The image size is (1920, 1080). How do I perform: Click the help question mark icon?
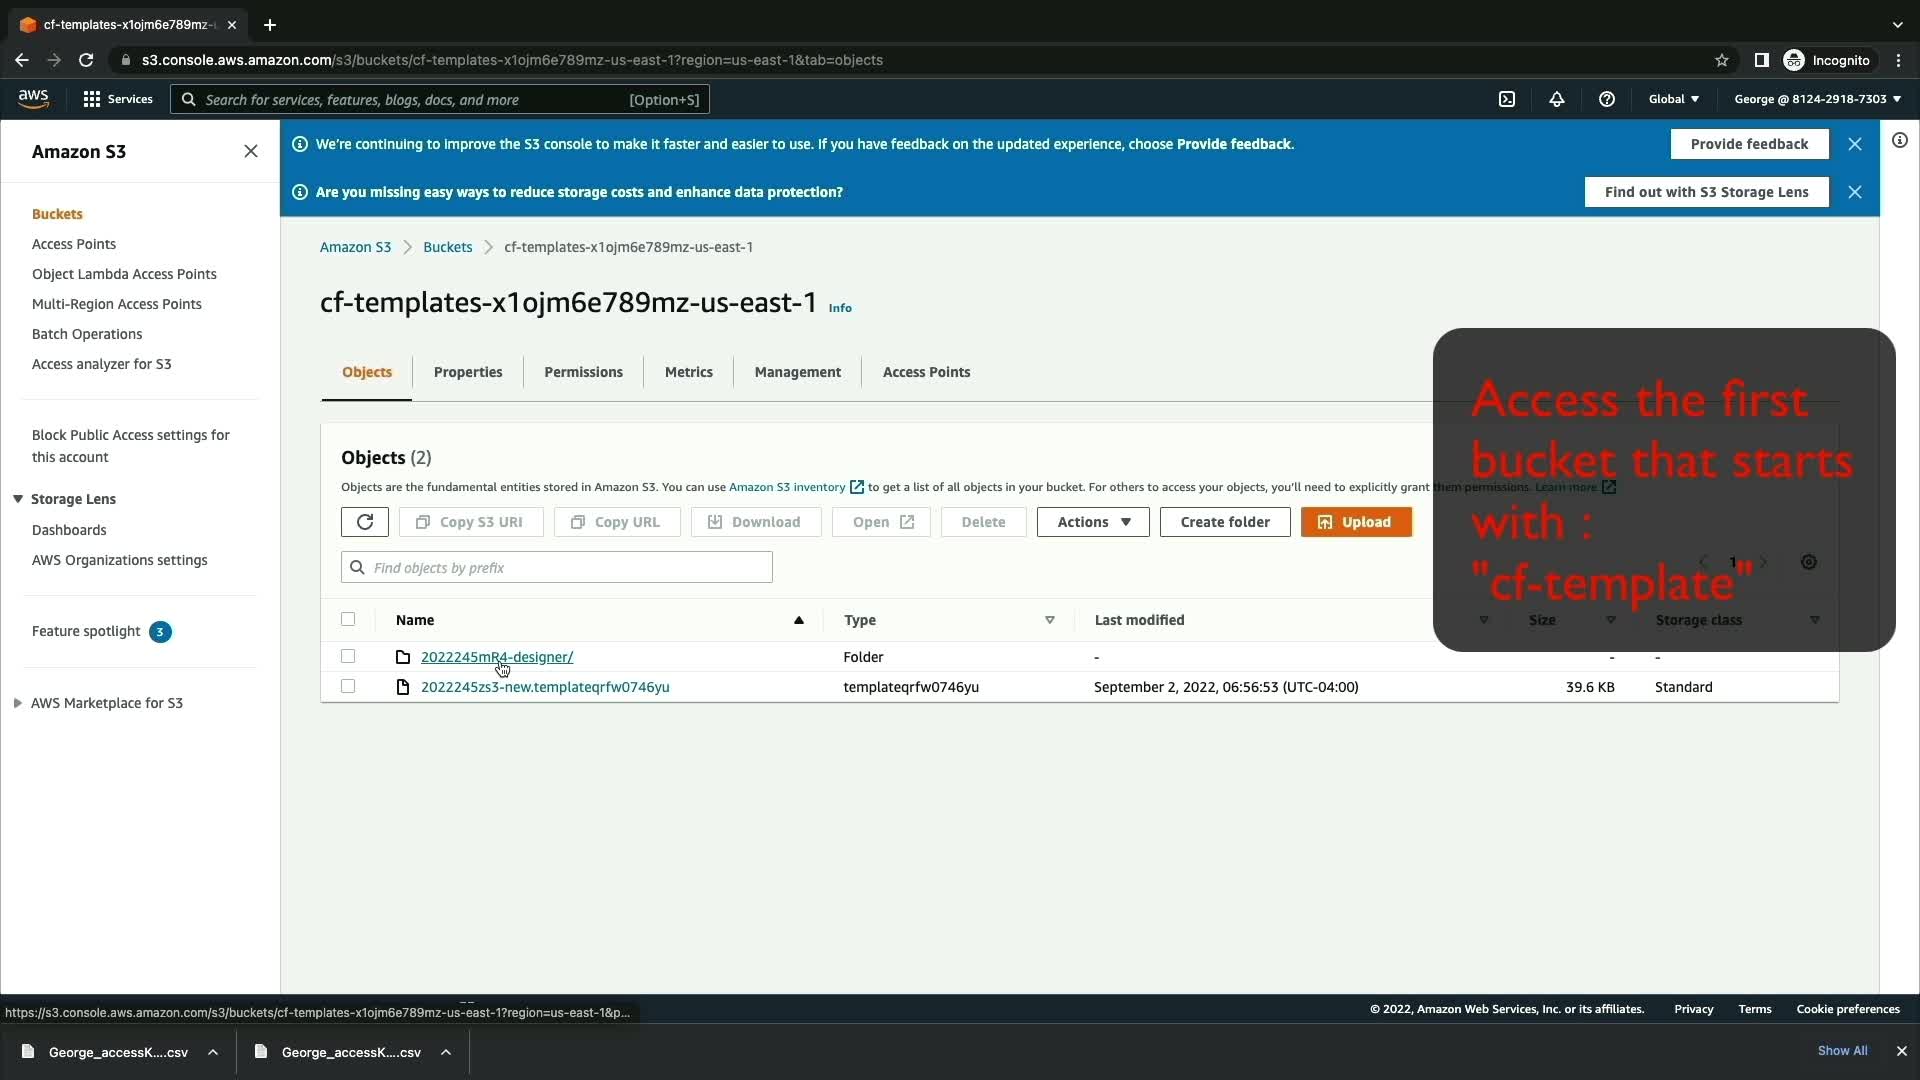pos(1607,99)
